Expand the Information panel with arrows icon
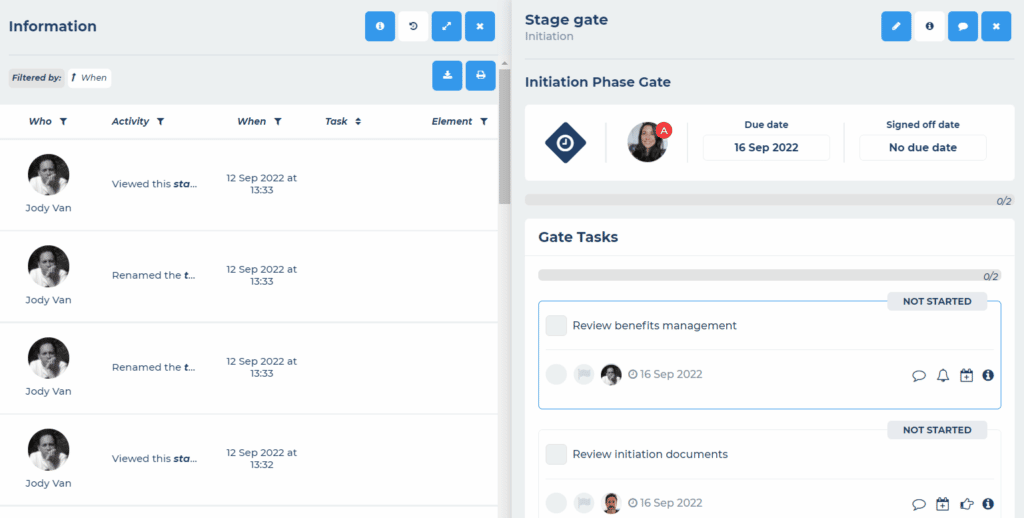This screenshot has width=1024, height=518. point(447,27)
